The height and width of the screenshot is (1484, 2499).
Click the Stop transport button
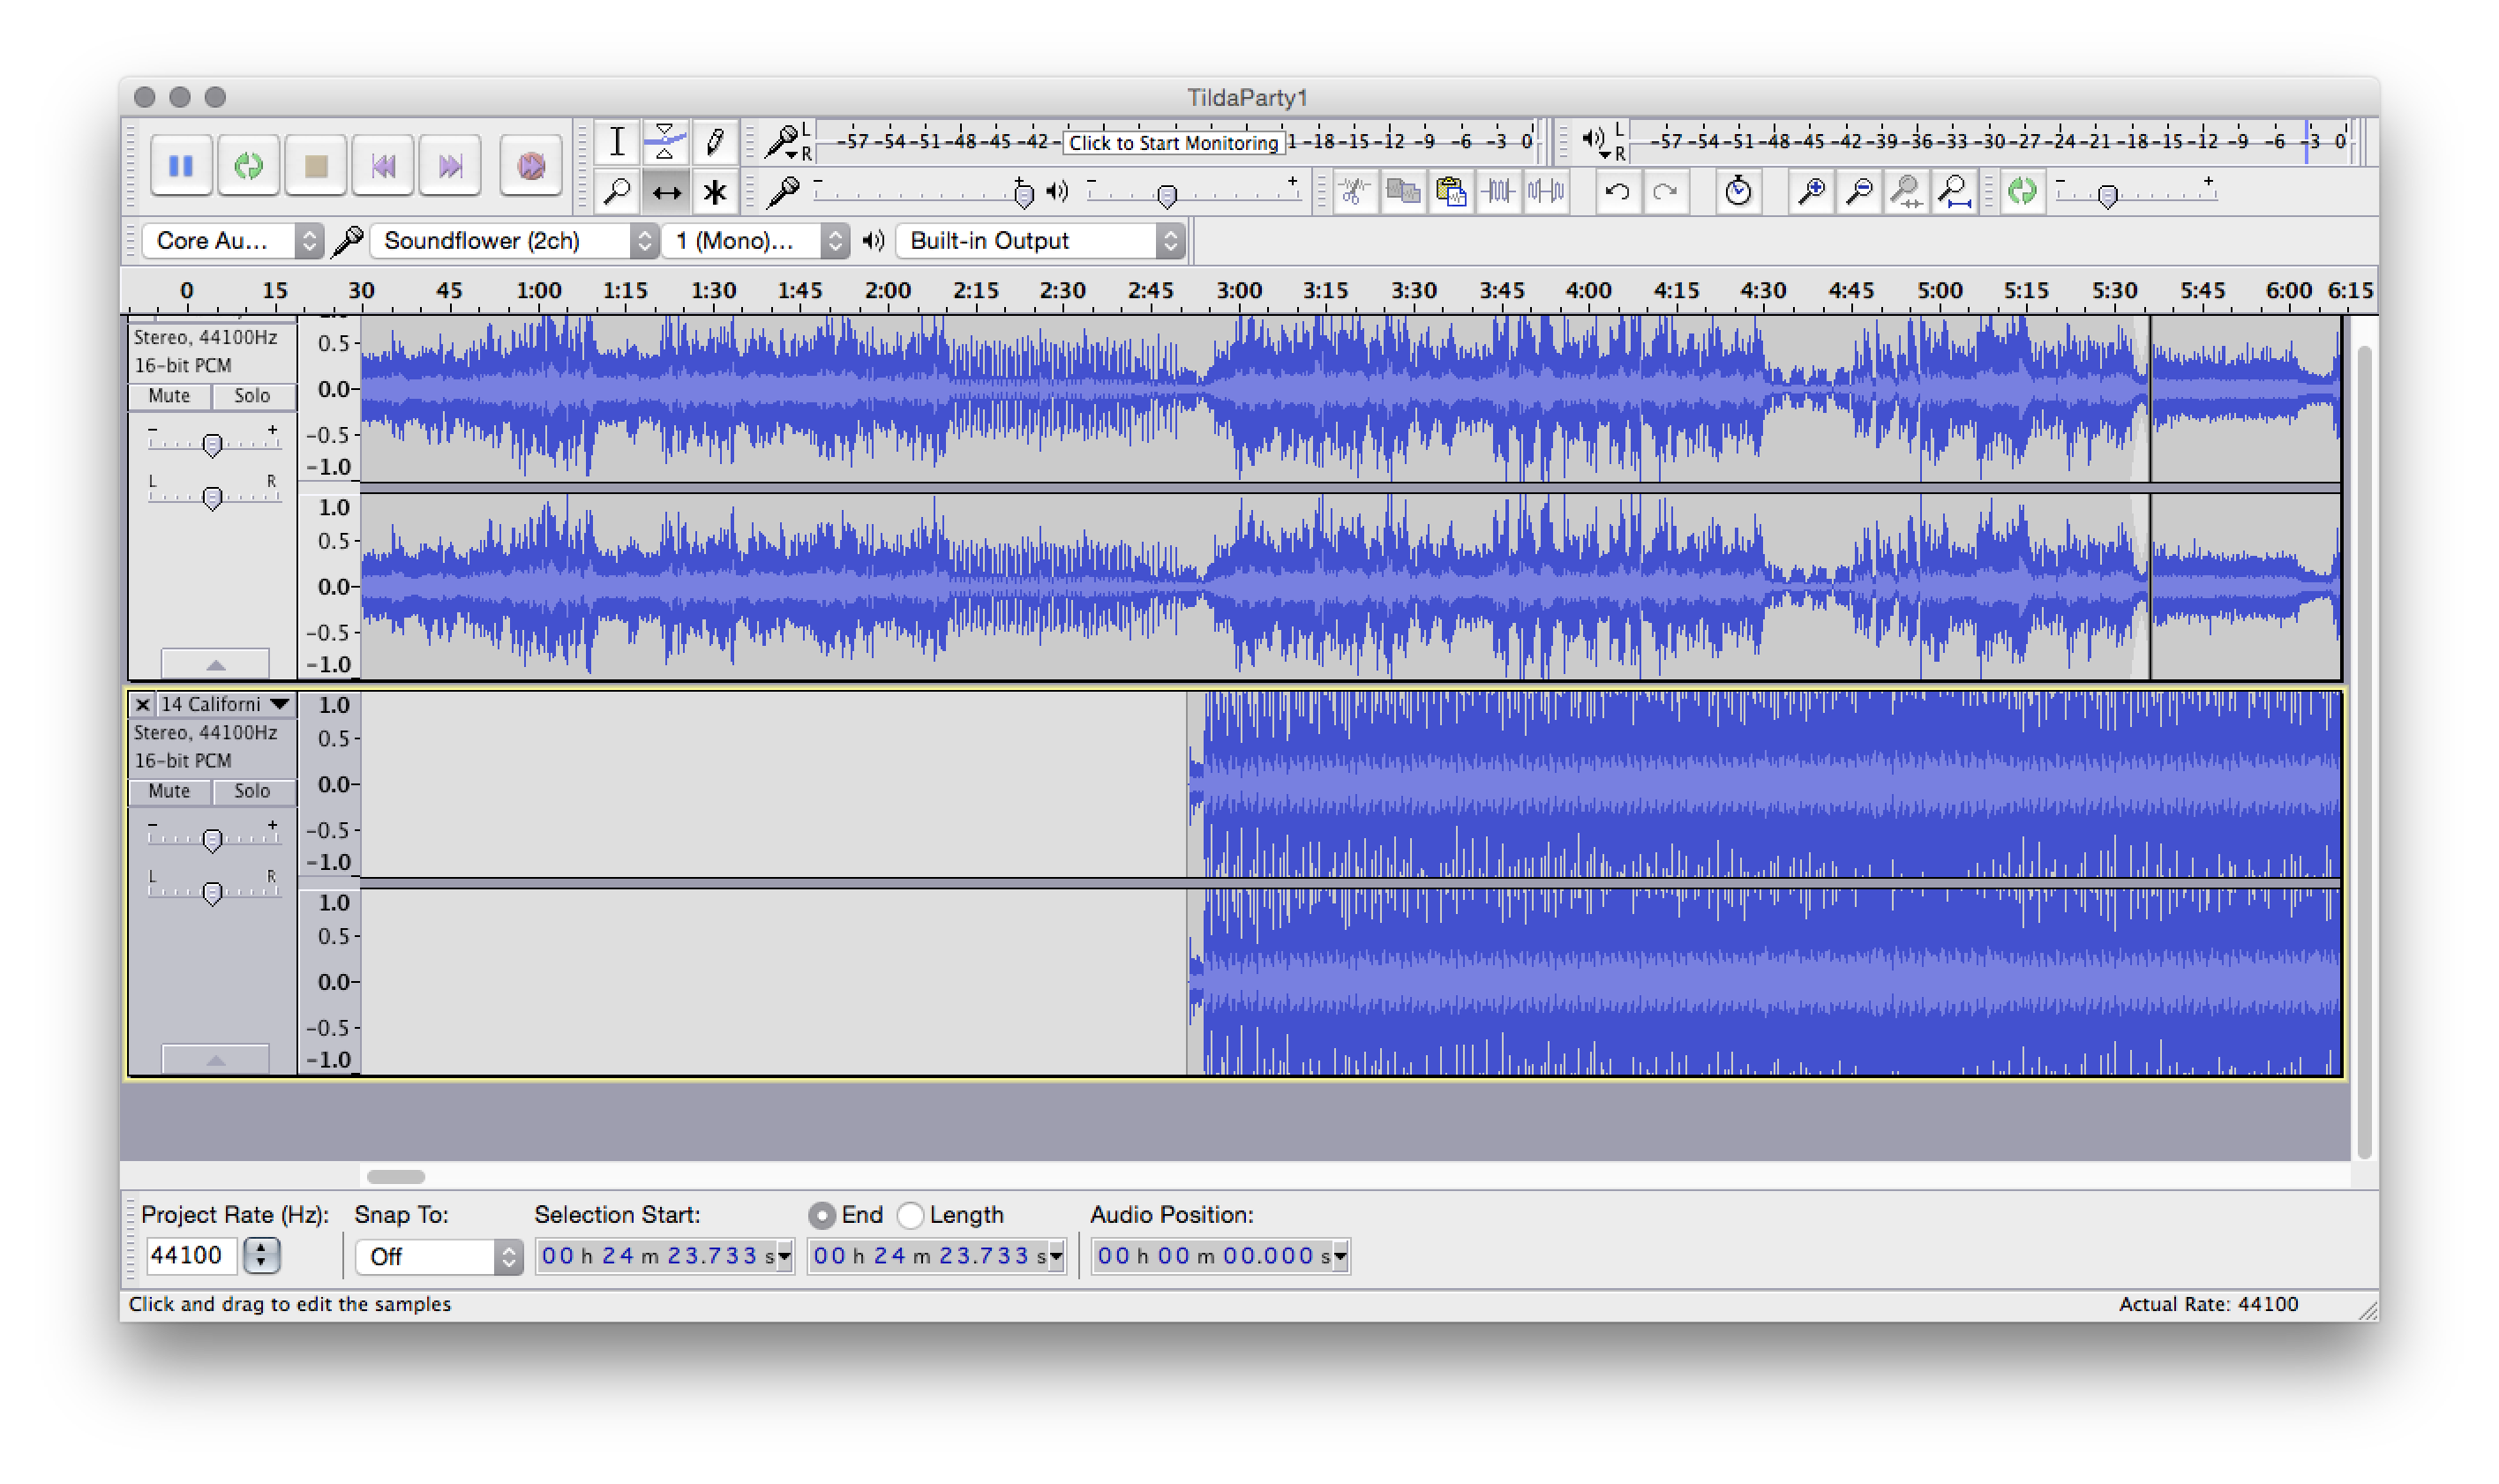tap(316, 165)
